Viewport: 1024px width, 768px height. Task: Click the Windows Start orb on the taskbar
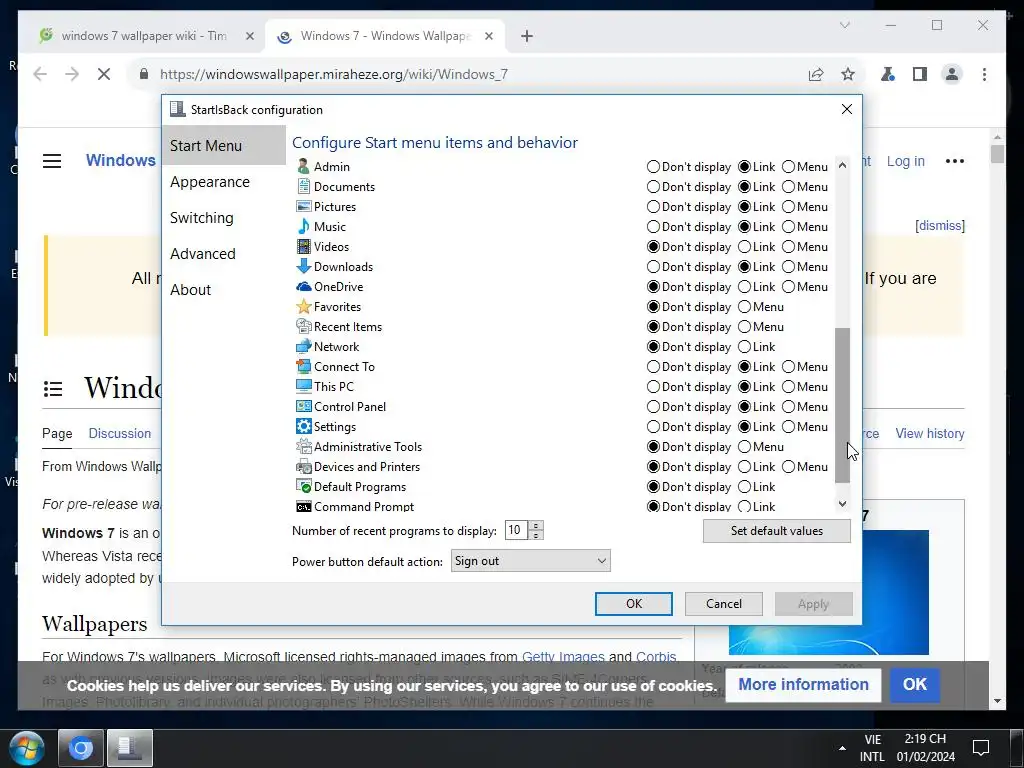(26, 748)
